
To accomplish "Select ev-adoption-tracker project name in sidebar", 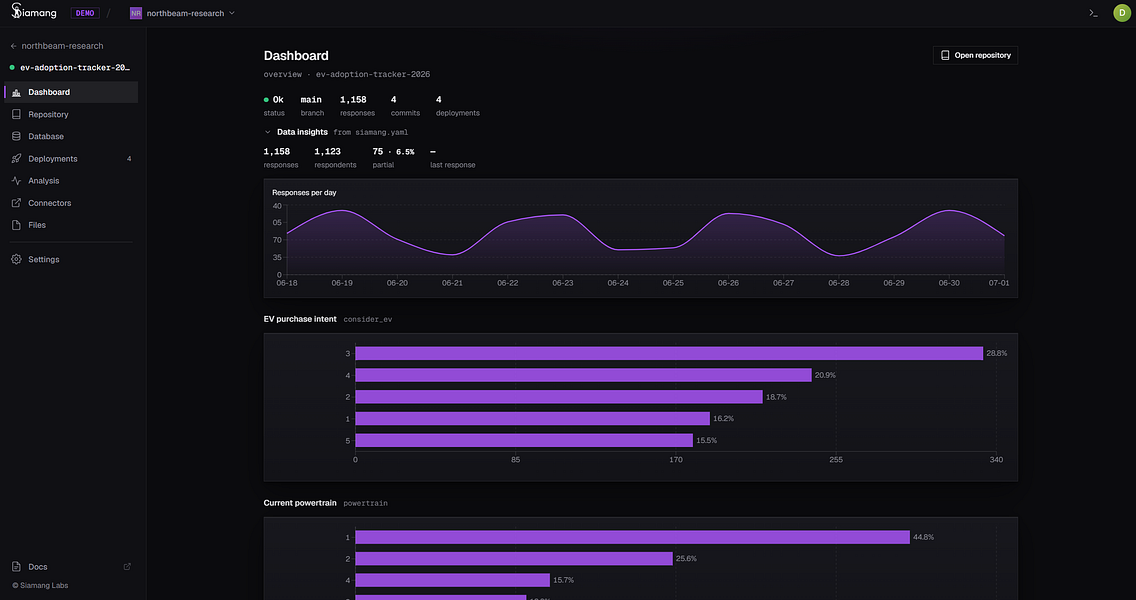I will (x=75, y=67).
